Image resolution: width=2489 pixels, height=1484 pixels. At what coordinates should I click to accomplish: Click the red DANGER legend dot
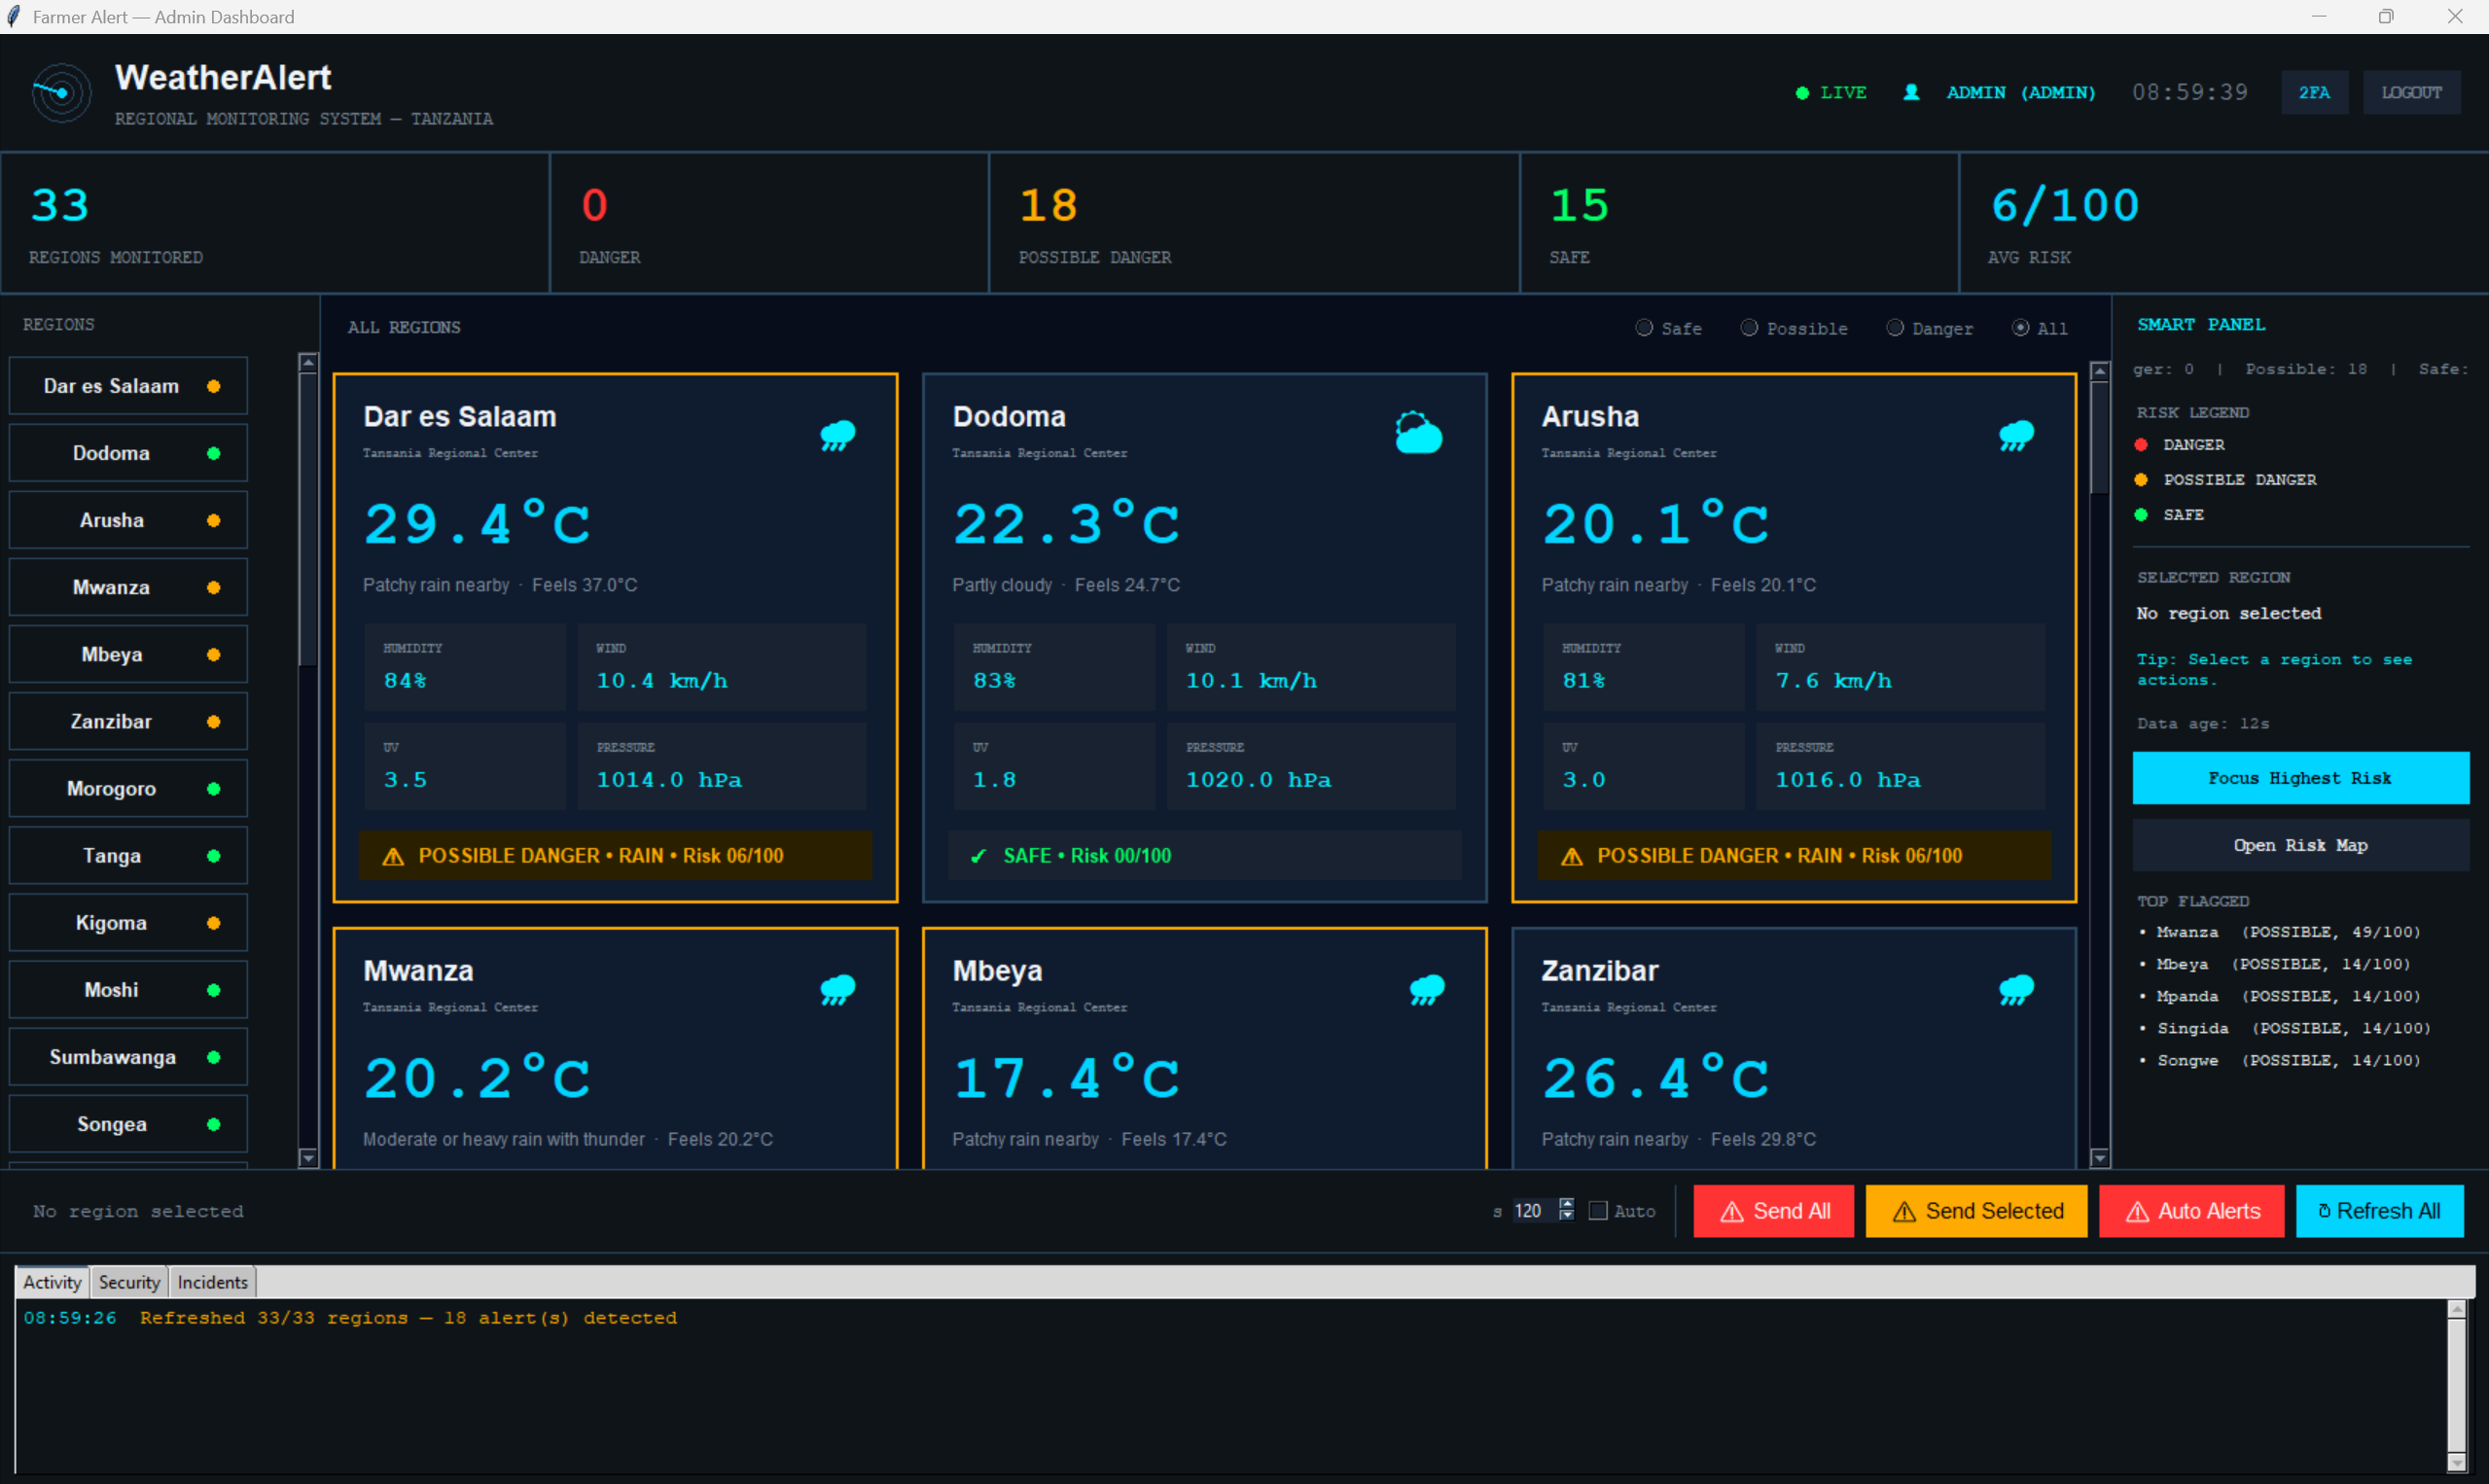tap(2141, 445)
